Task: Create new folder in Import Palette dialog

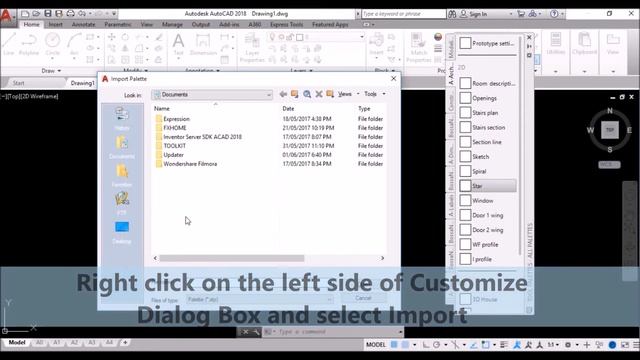Action: tap(330, 94)
